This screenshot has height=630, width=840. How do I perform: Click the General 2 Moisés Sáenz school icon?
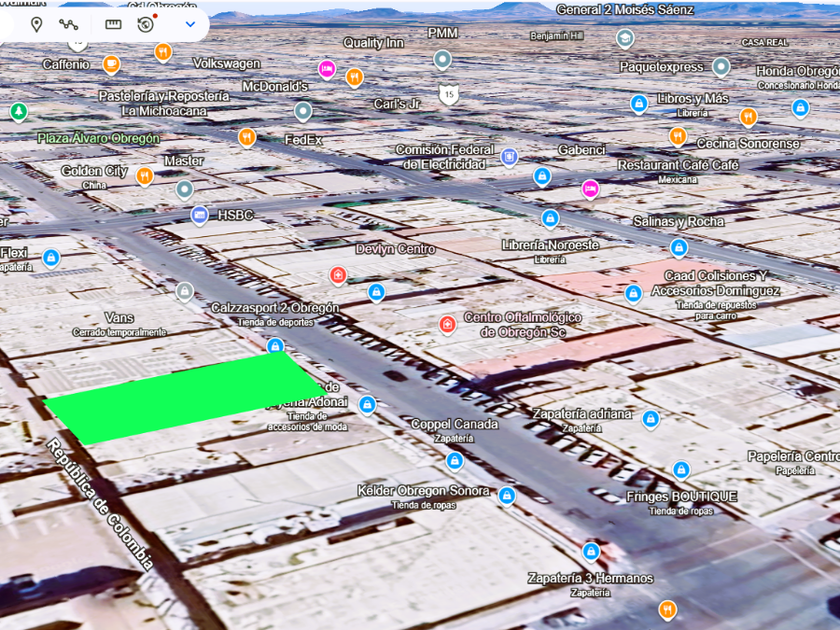click(625, 39)
